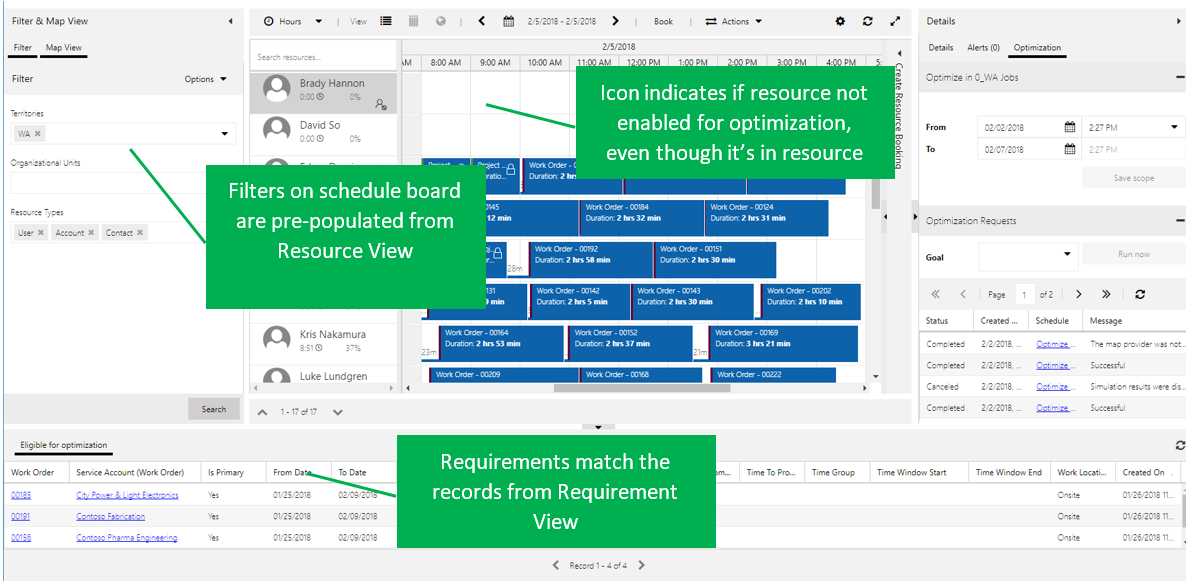
Task: Go to the next date range
Action: pos(615,21)
